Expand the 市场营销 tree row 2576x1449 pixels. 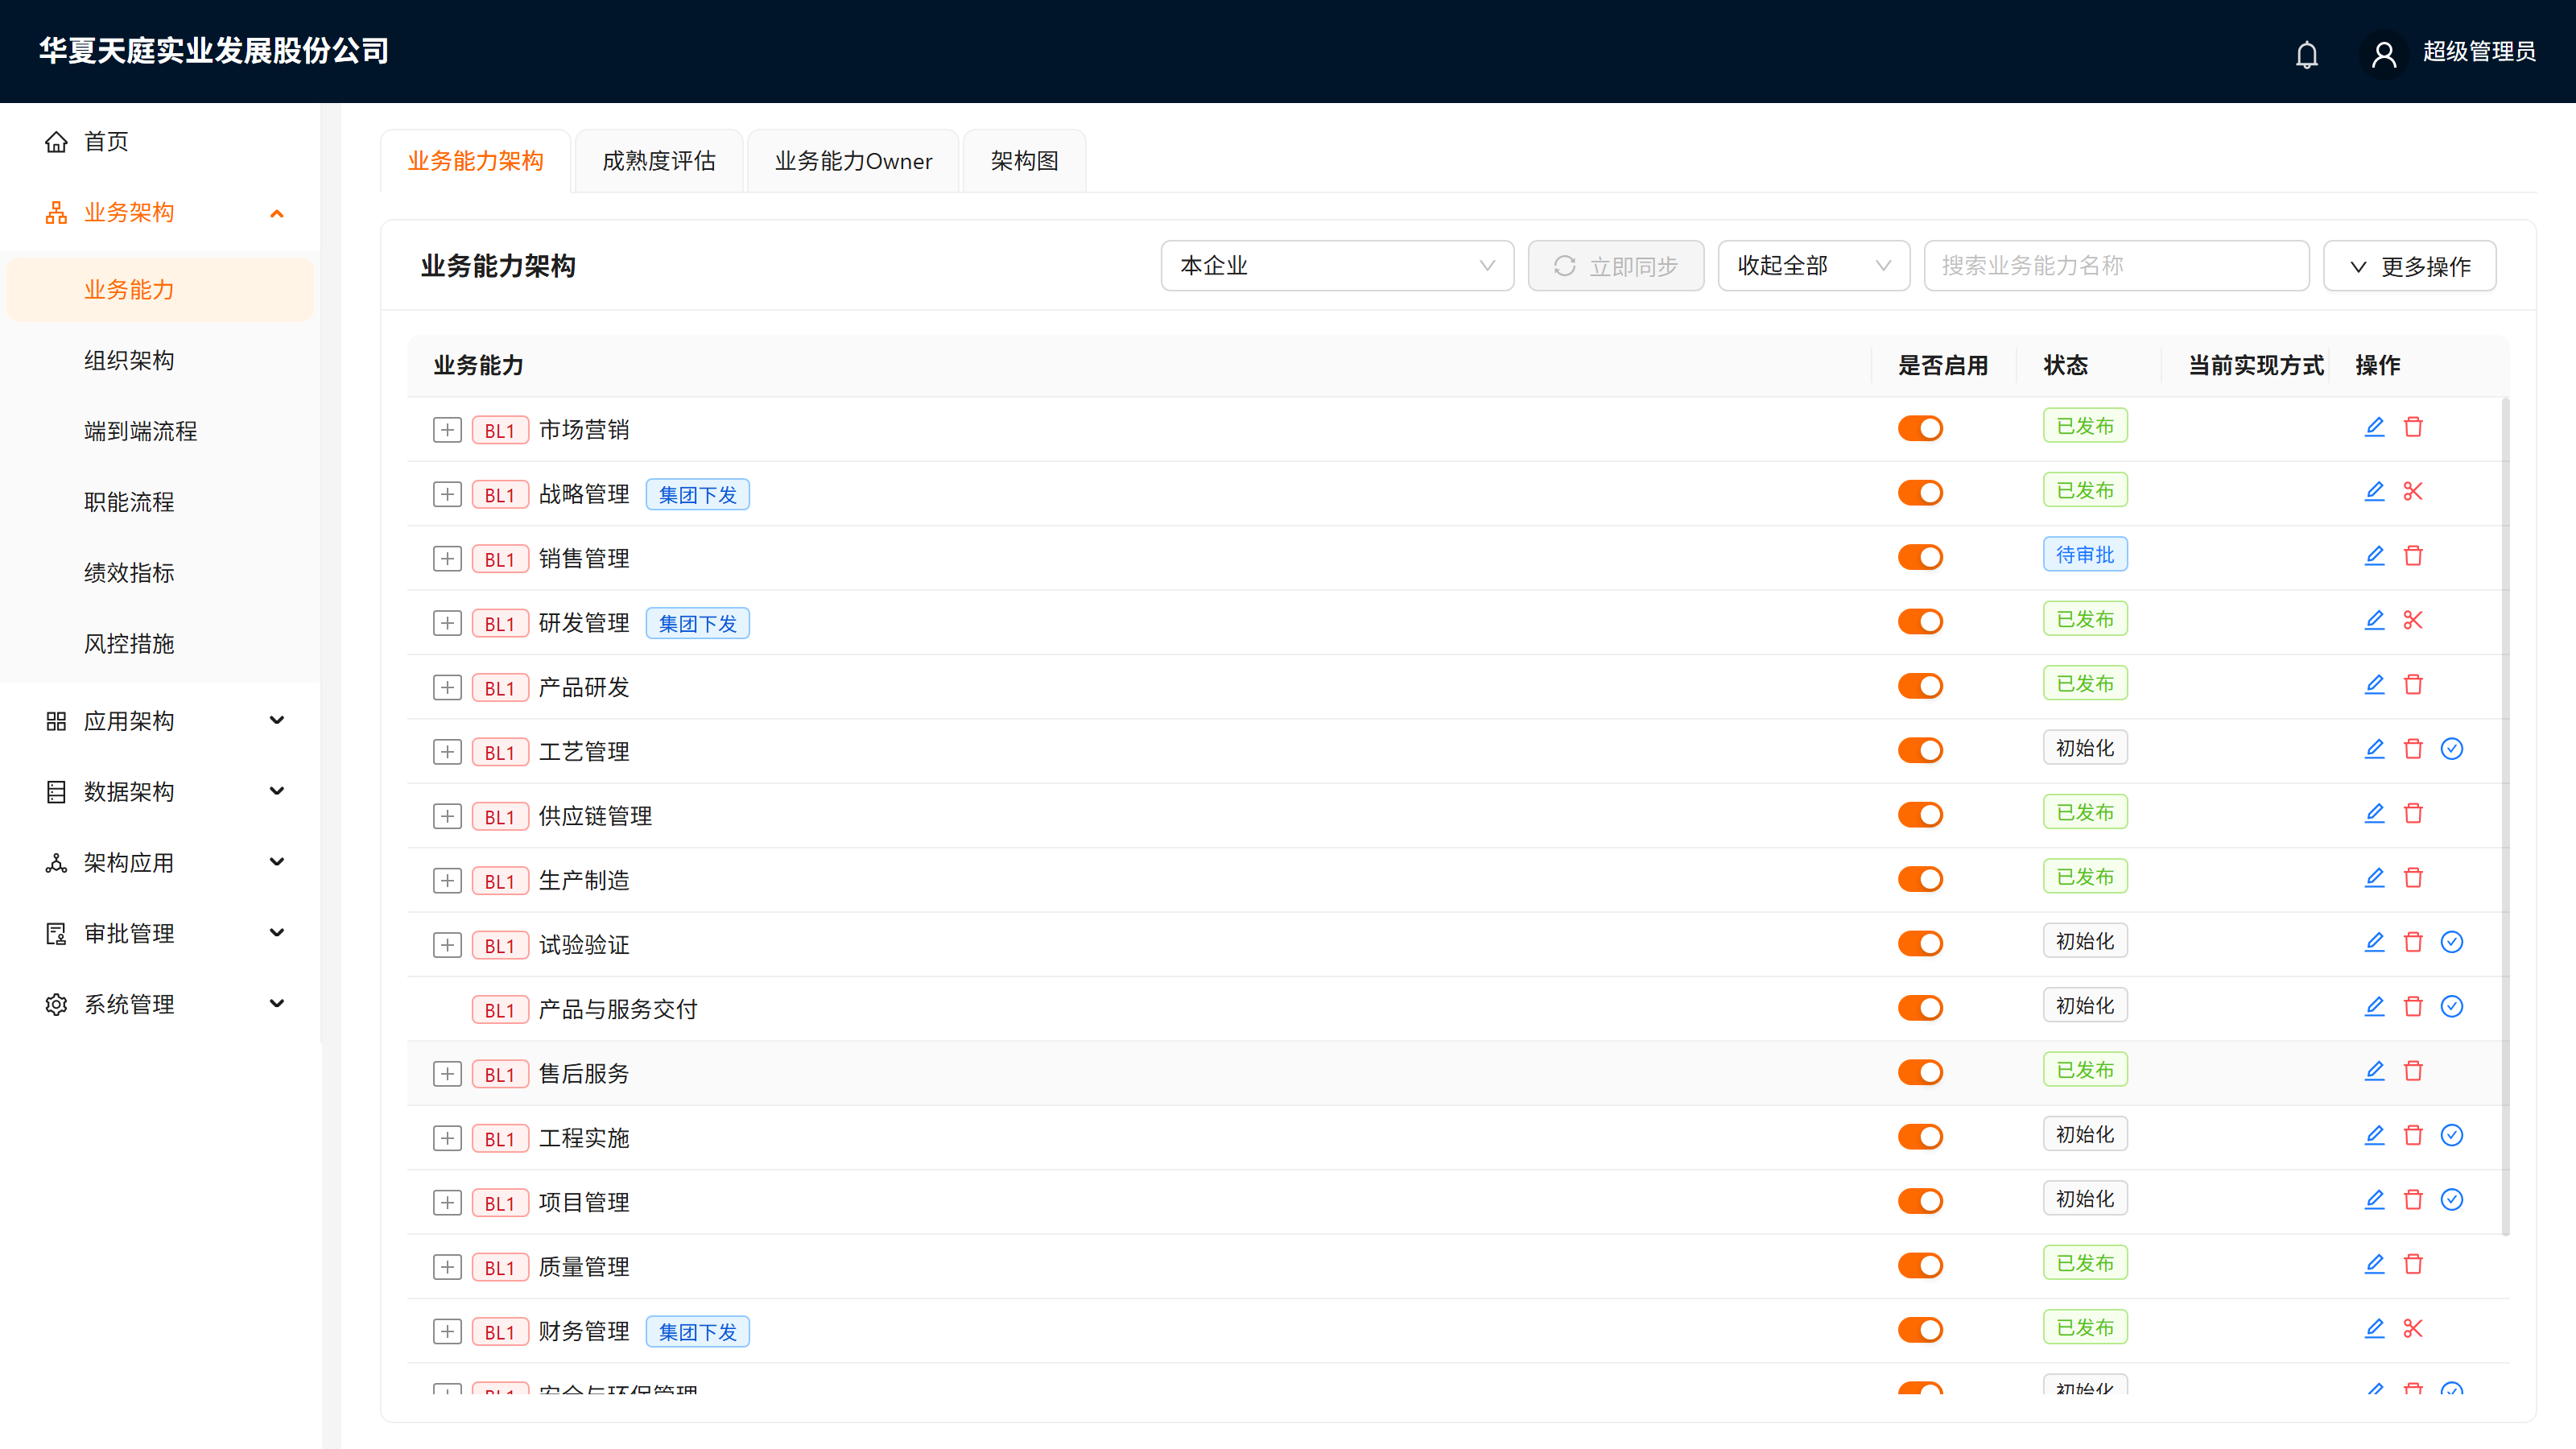coord(447,430)
